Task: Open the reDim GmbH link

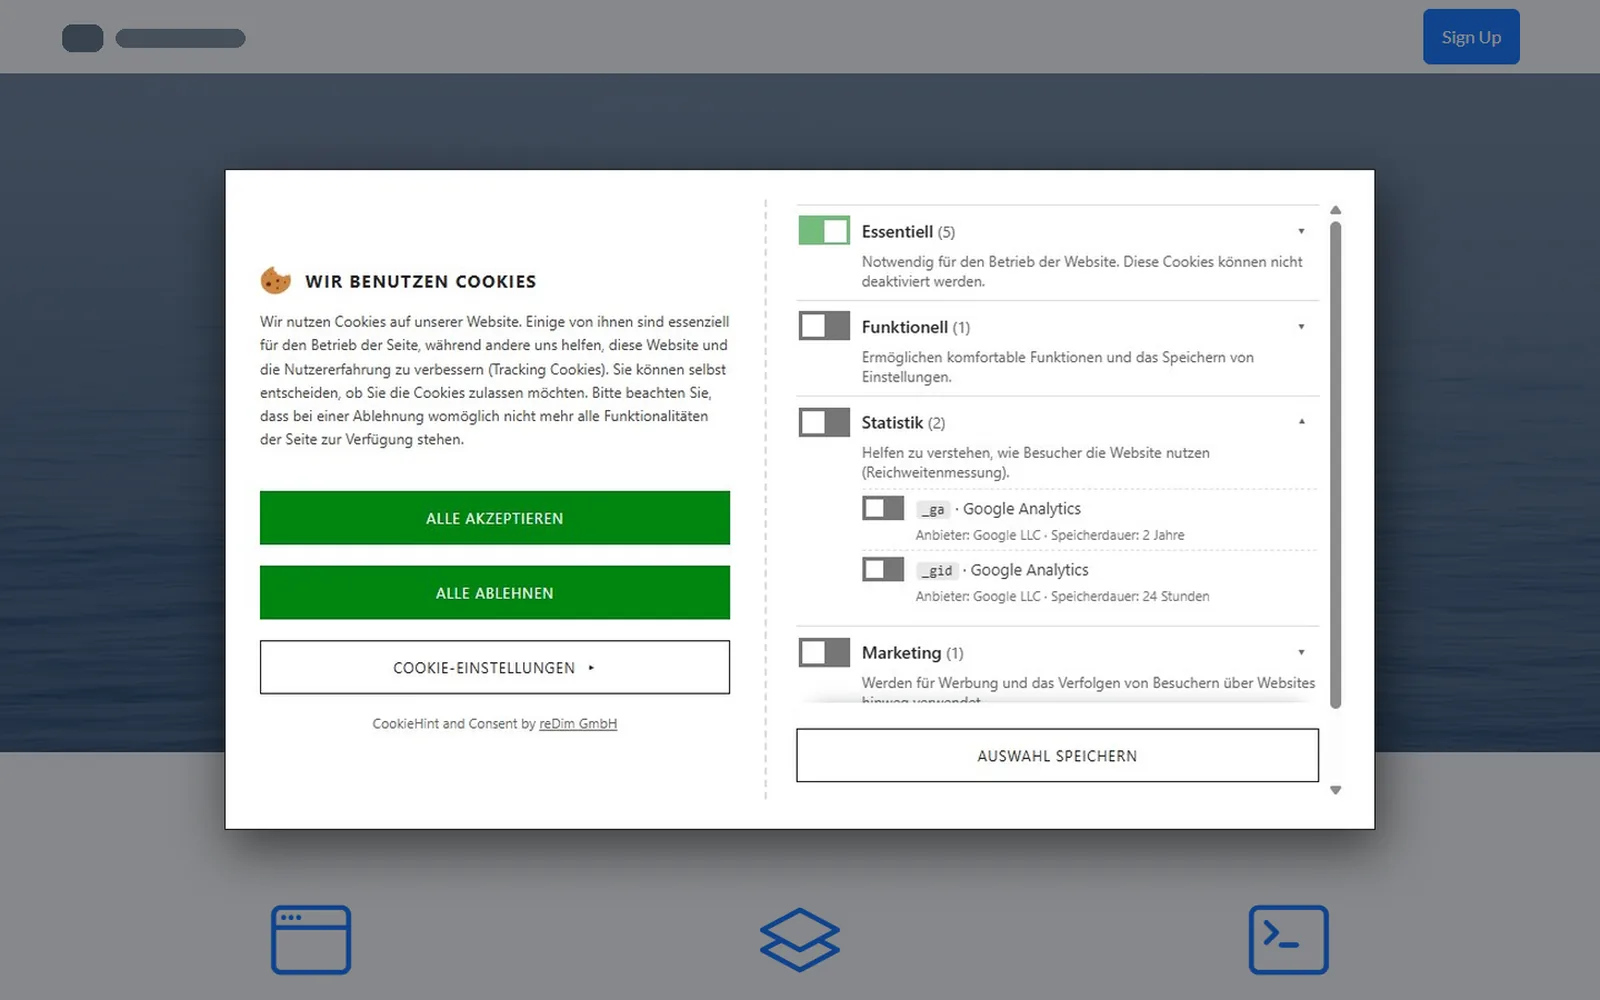Action: click(578, 724)
